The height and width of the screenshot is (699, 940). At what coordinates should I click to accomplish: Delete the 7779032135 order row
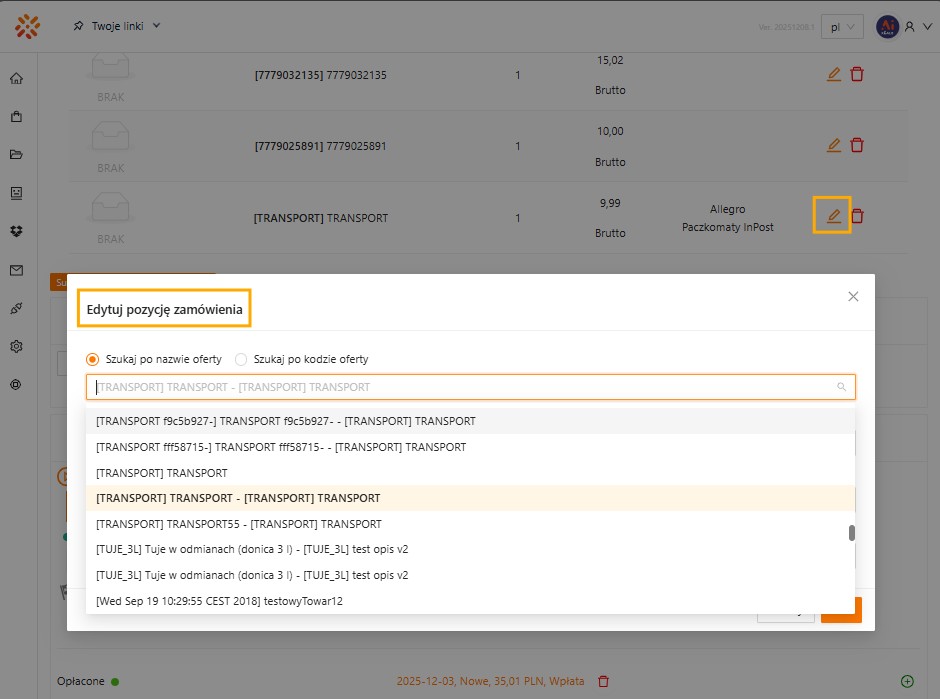click(x=857, y=74)
